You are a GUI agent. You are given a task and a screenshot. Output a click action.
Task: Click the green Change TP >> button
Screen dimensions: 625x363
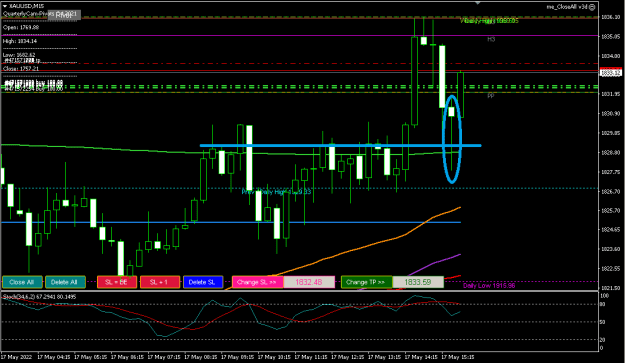tap(367, 282)
